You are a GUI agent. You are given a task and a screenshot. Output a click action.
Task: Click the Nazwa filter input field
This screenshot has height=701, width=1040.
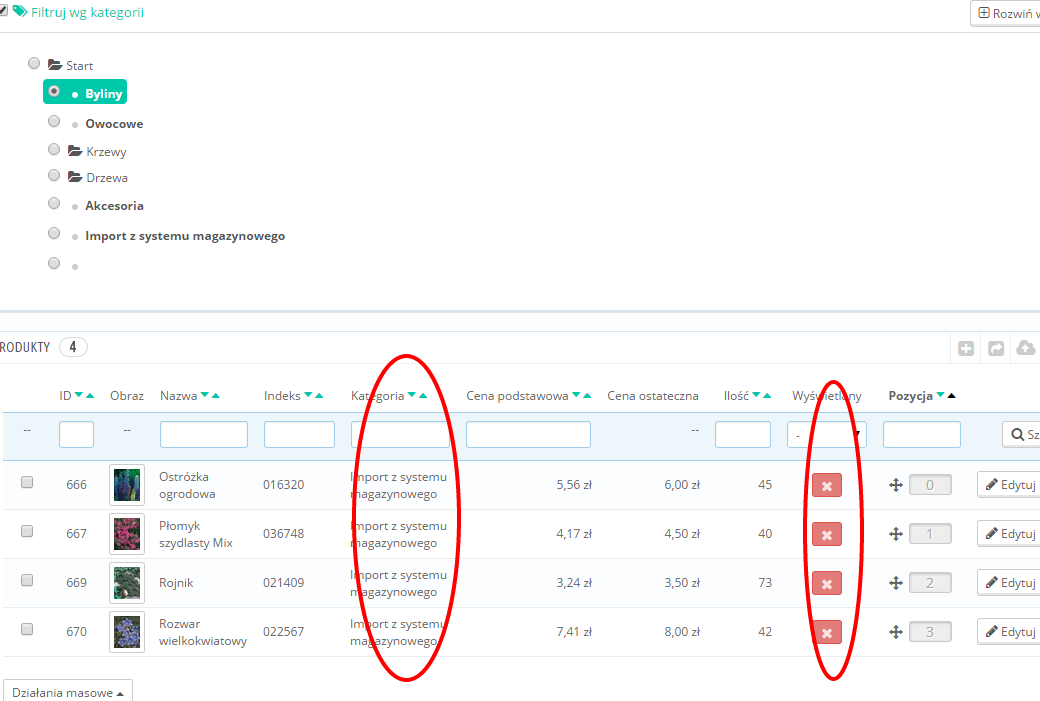coord(204,434)
